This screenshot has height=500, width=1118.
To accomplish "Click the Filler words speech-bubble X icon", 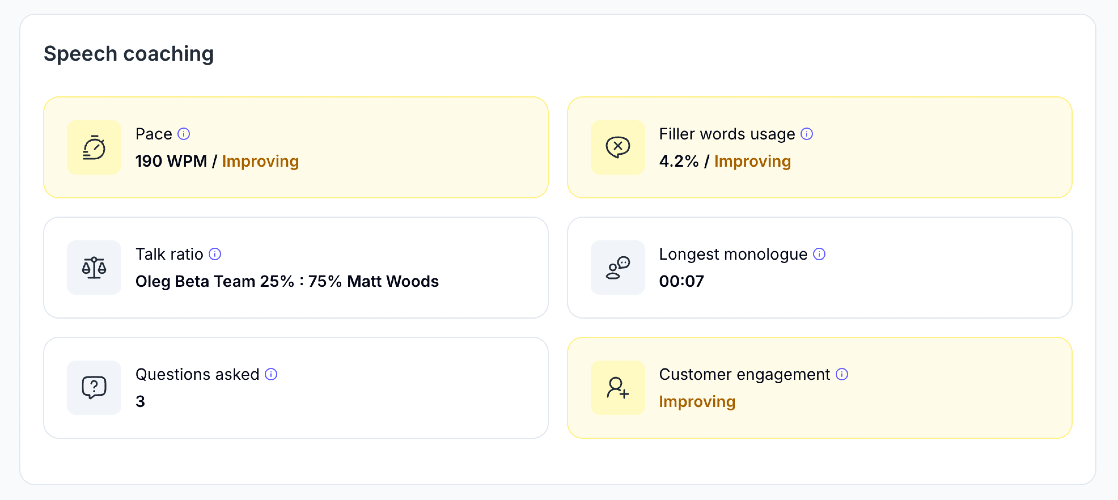I will click(x=618, y=147).
